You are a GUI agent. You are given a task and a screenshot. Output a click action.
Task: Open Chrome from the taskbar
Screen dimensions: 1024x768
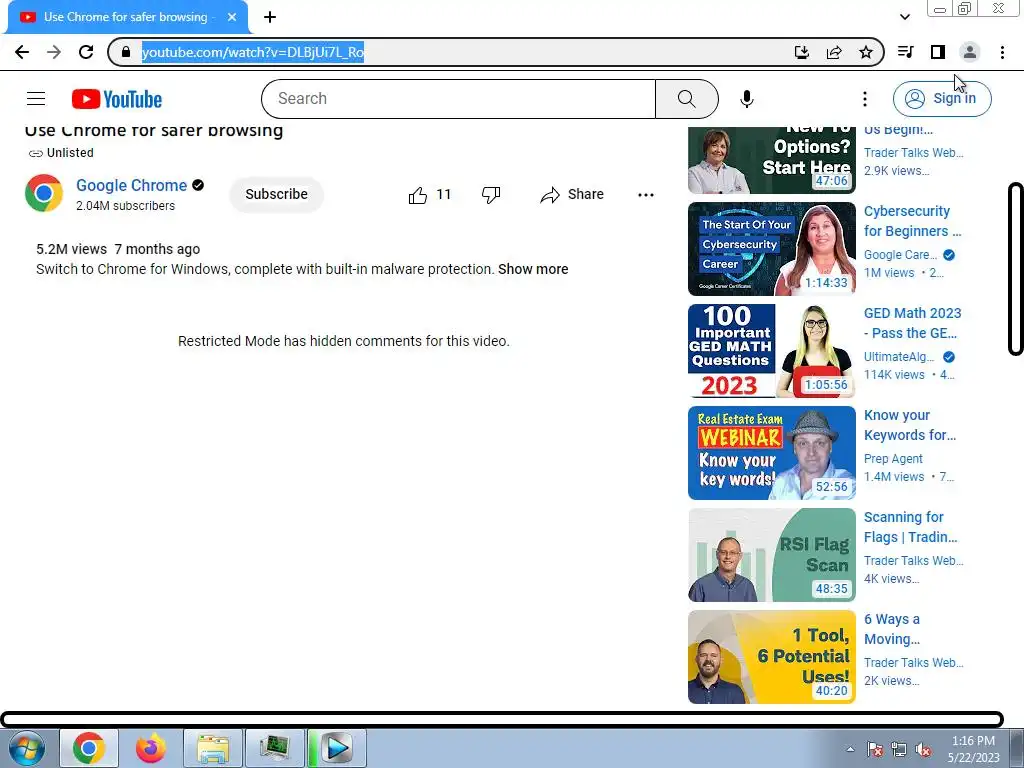pyautogui.click(x=89, y=748)
